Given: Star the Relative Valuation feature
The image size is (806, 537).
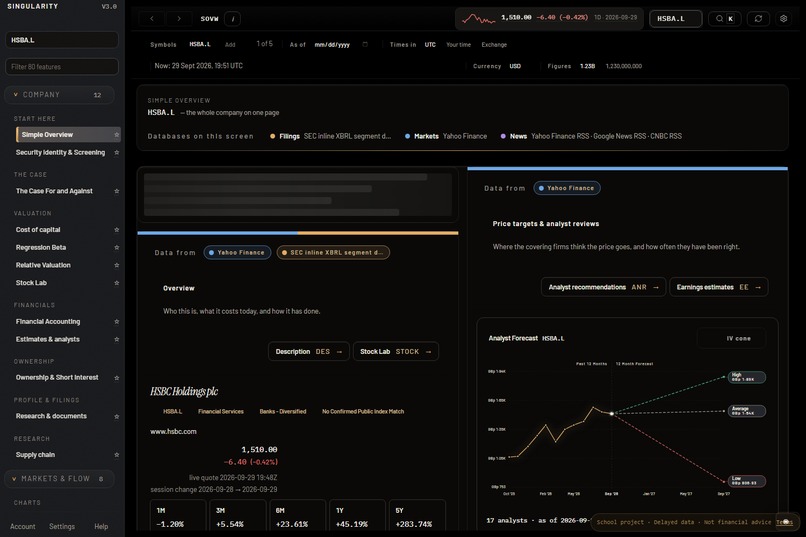Looking at the screenshot, I should 117,265.
